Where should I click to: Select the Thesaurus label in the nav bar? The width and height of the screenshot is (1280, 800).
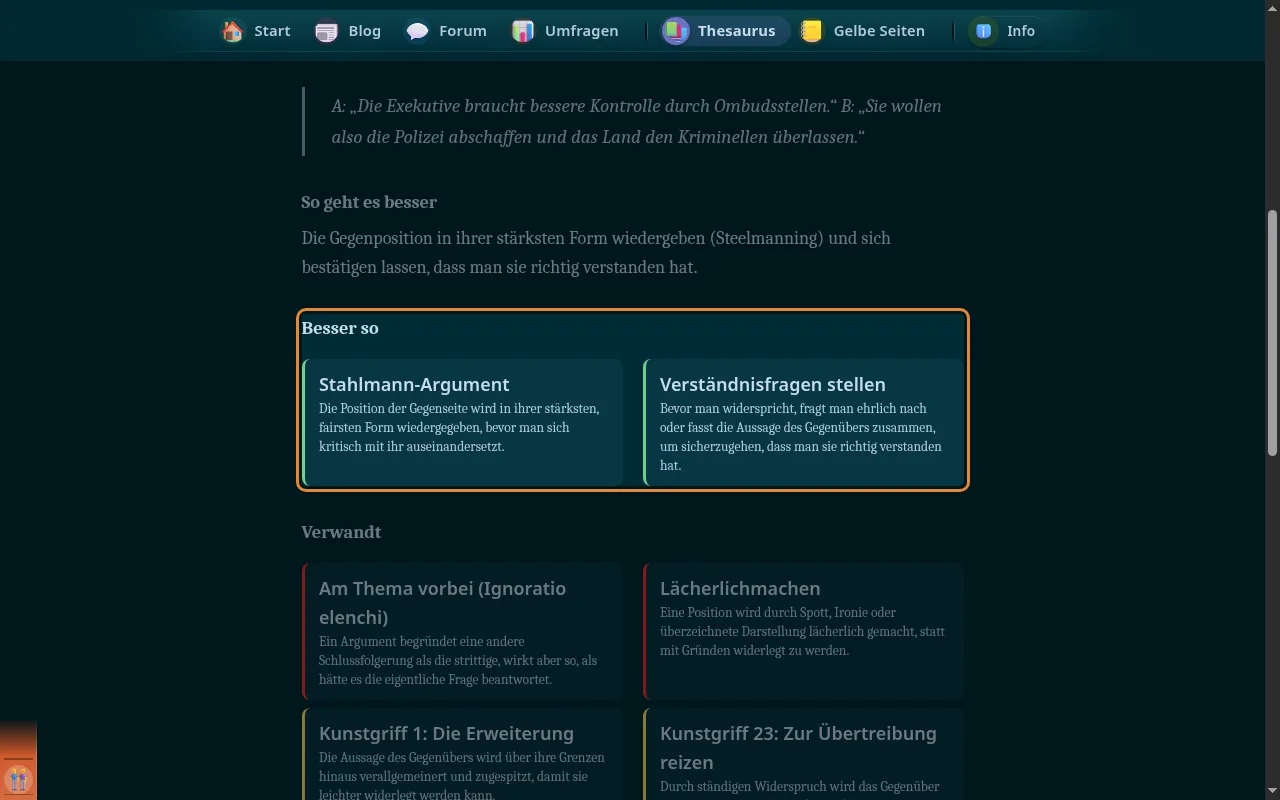[736, 31]
